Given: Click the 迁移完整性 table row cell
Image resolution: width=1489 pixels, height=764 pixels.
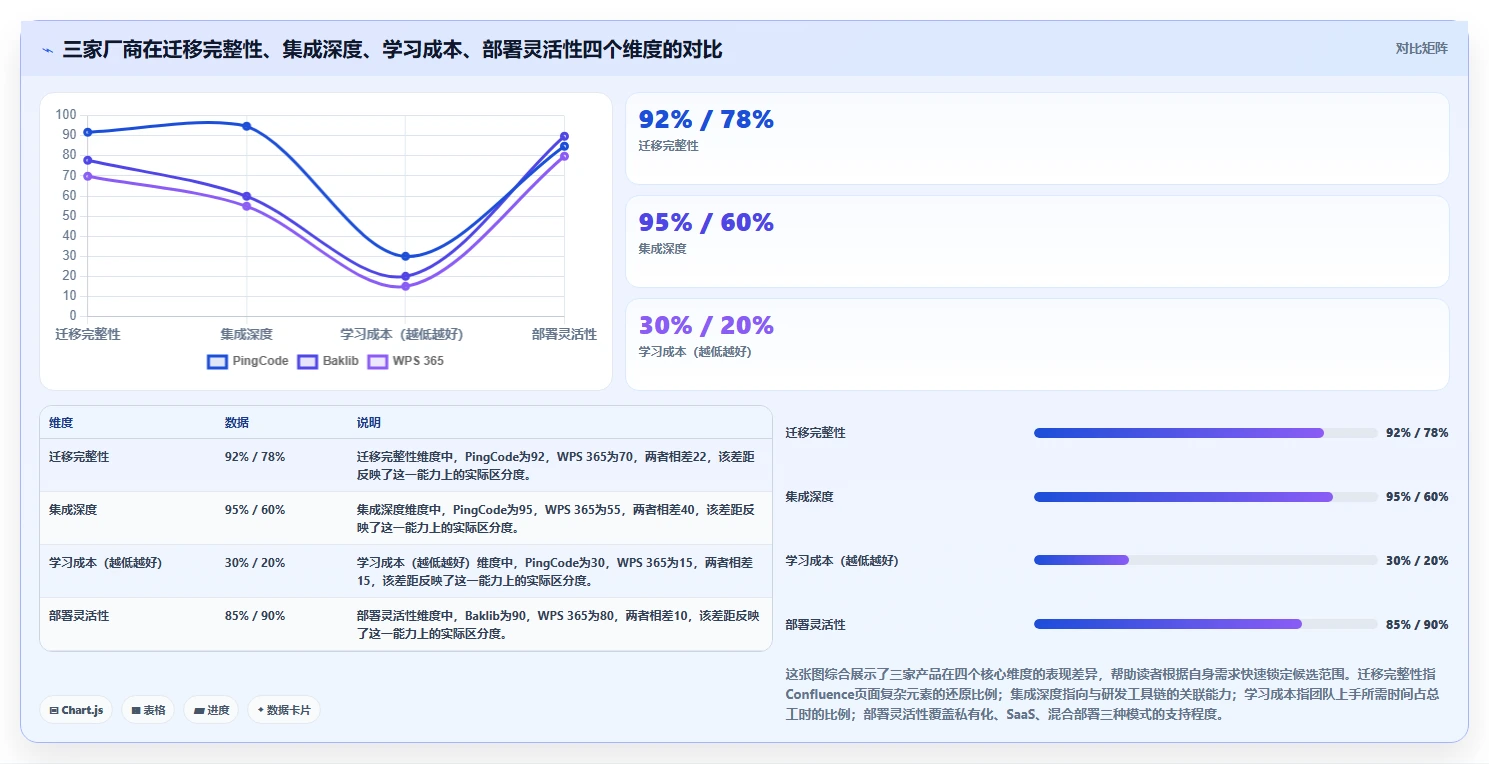Looking at the screenshot, I should pyautogui.click(x=79, y=456).
